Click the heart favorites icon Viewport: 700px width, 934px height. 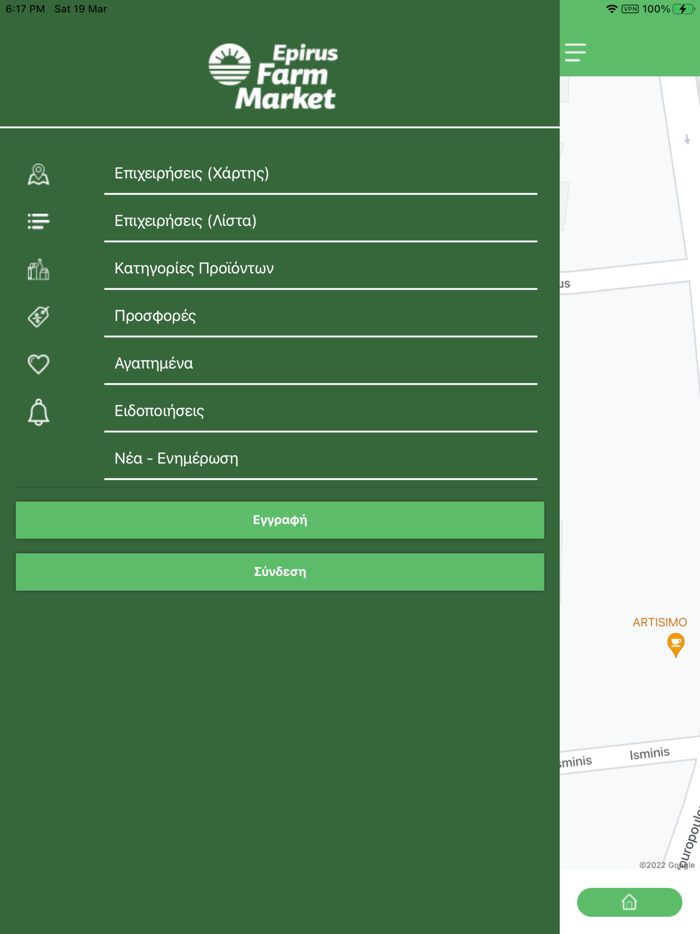[39, 364]
